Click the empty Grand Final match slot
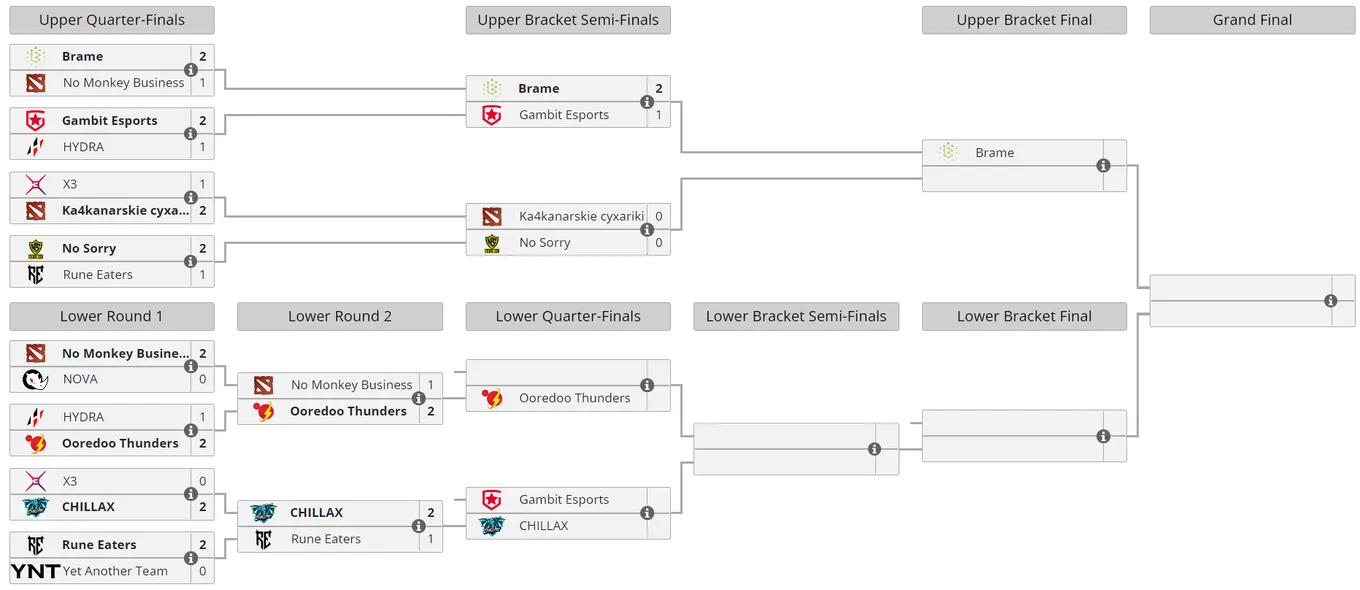1360x590 pixels. pyautogui.click(x=1252, y=301)
